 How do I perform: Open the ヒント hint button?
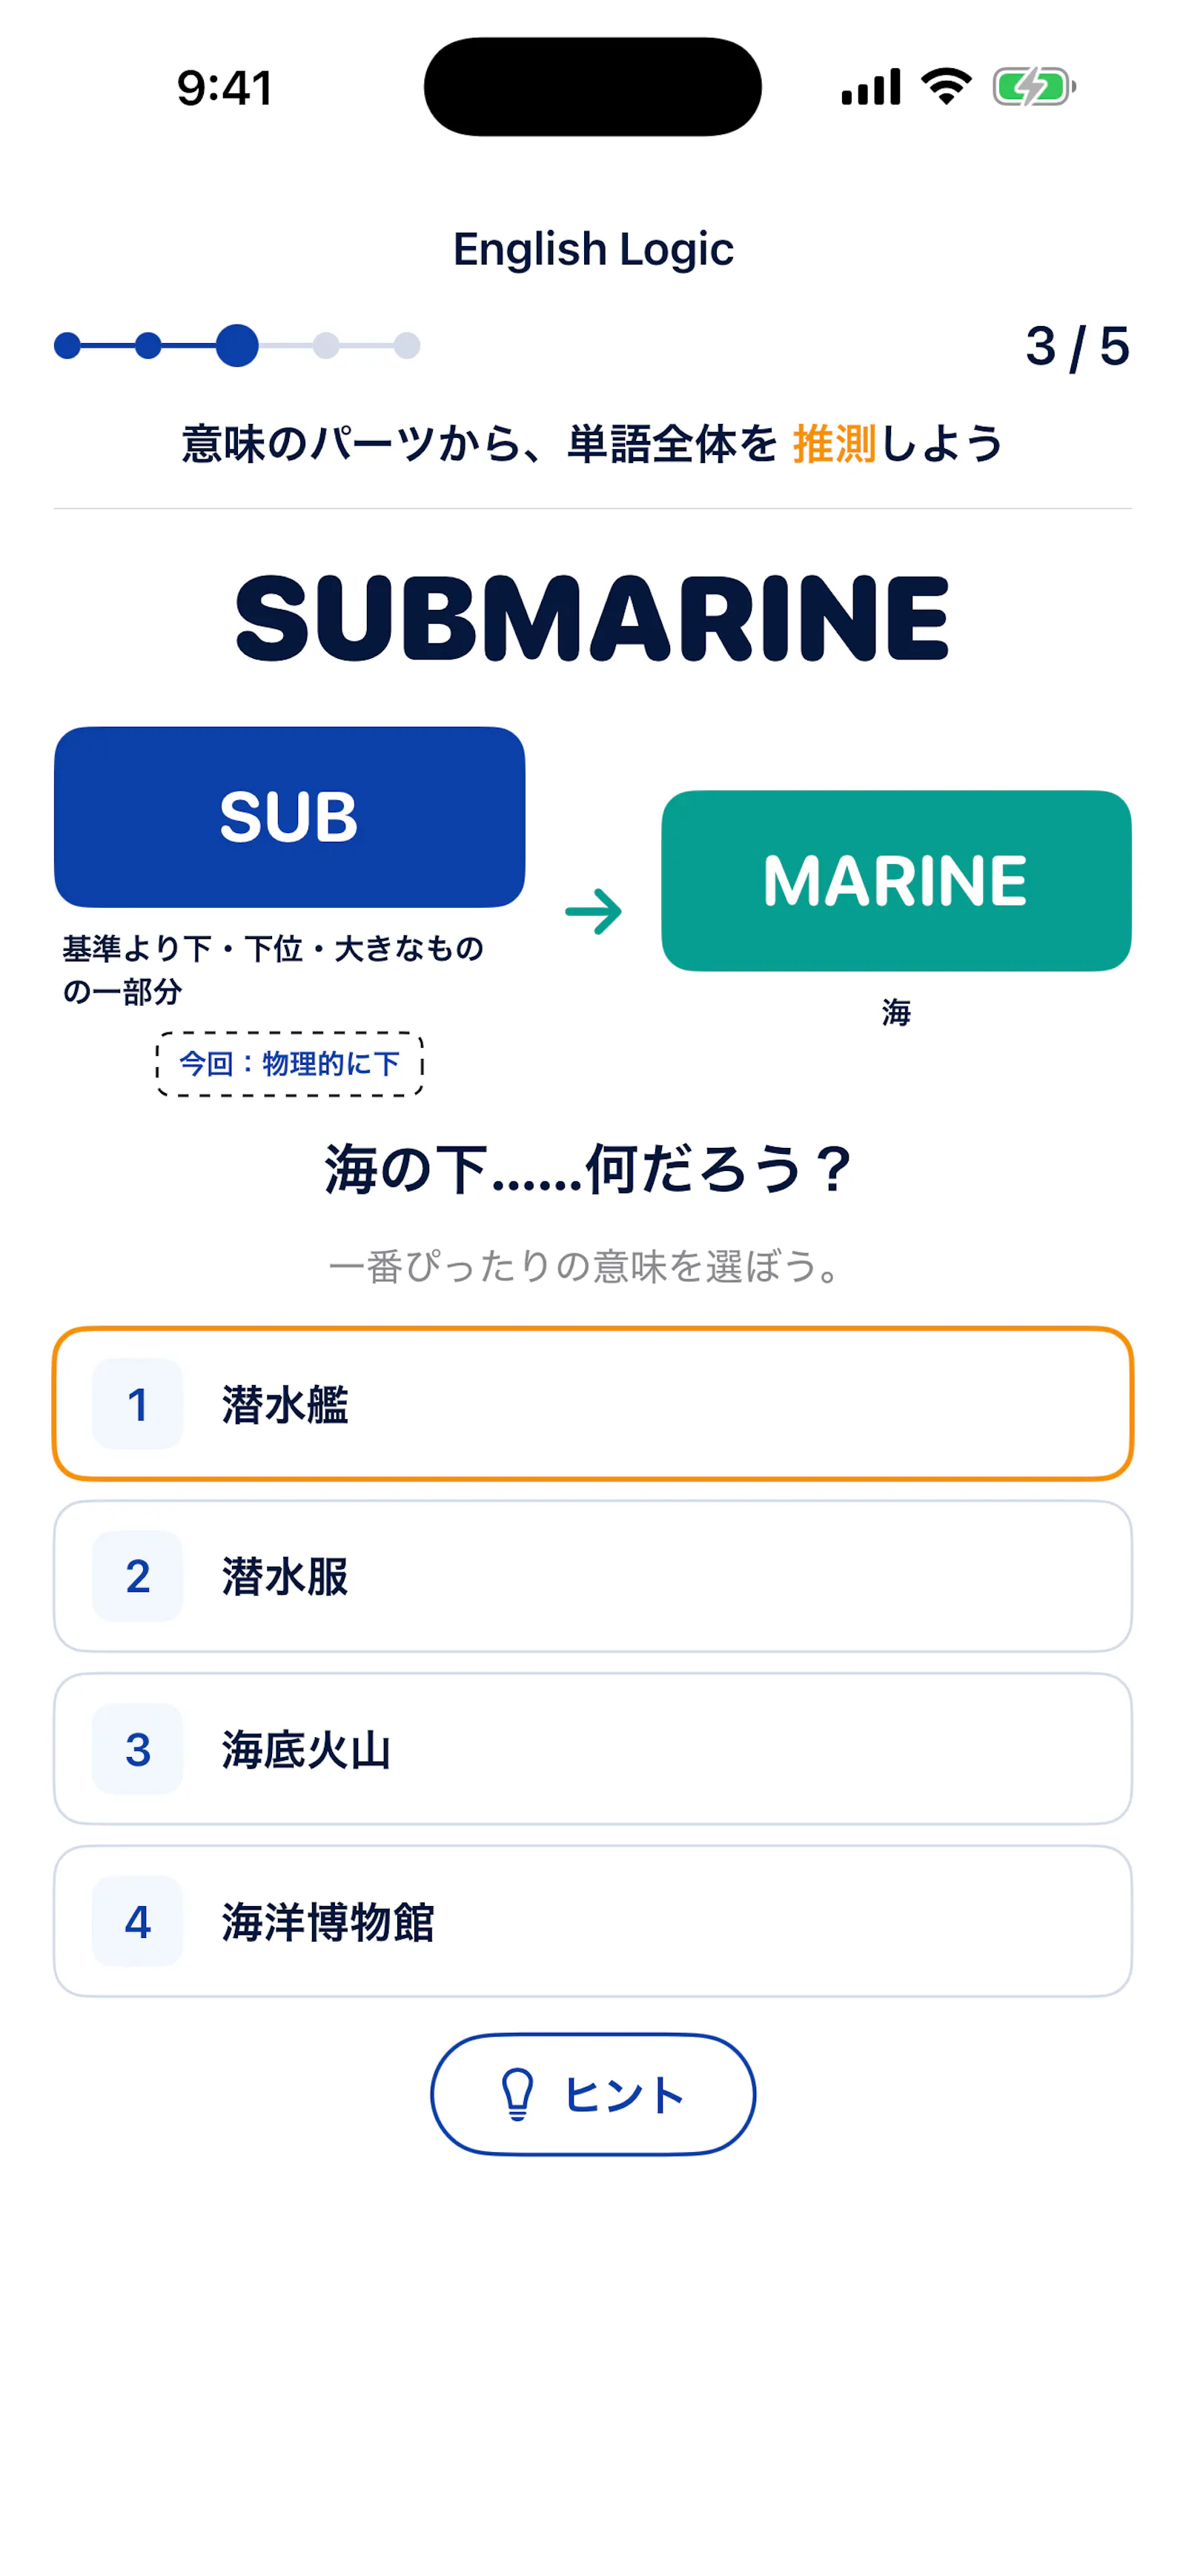click(x=593, y=2094)
